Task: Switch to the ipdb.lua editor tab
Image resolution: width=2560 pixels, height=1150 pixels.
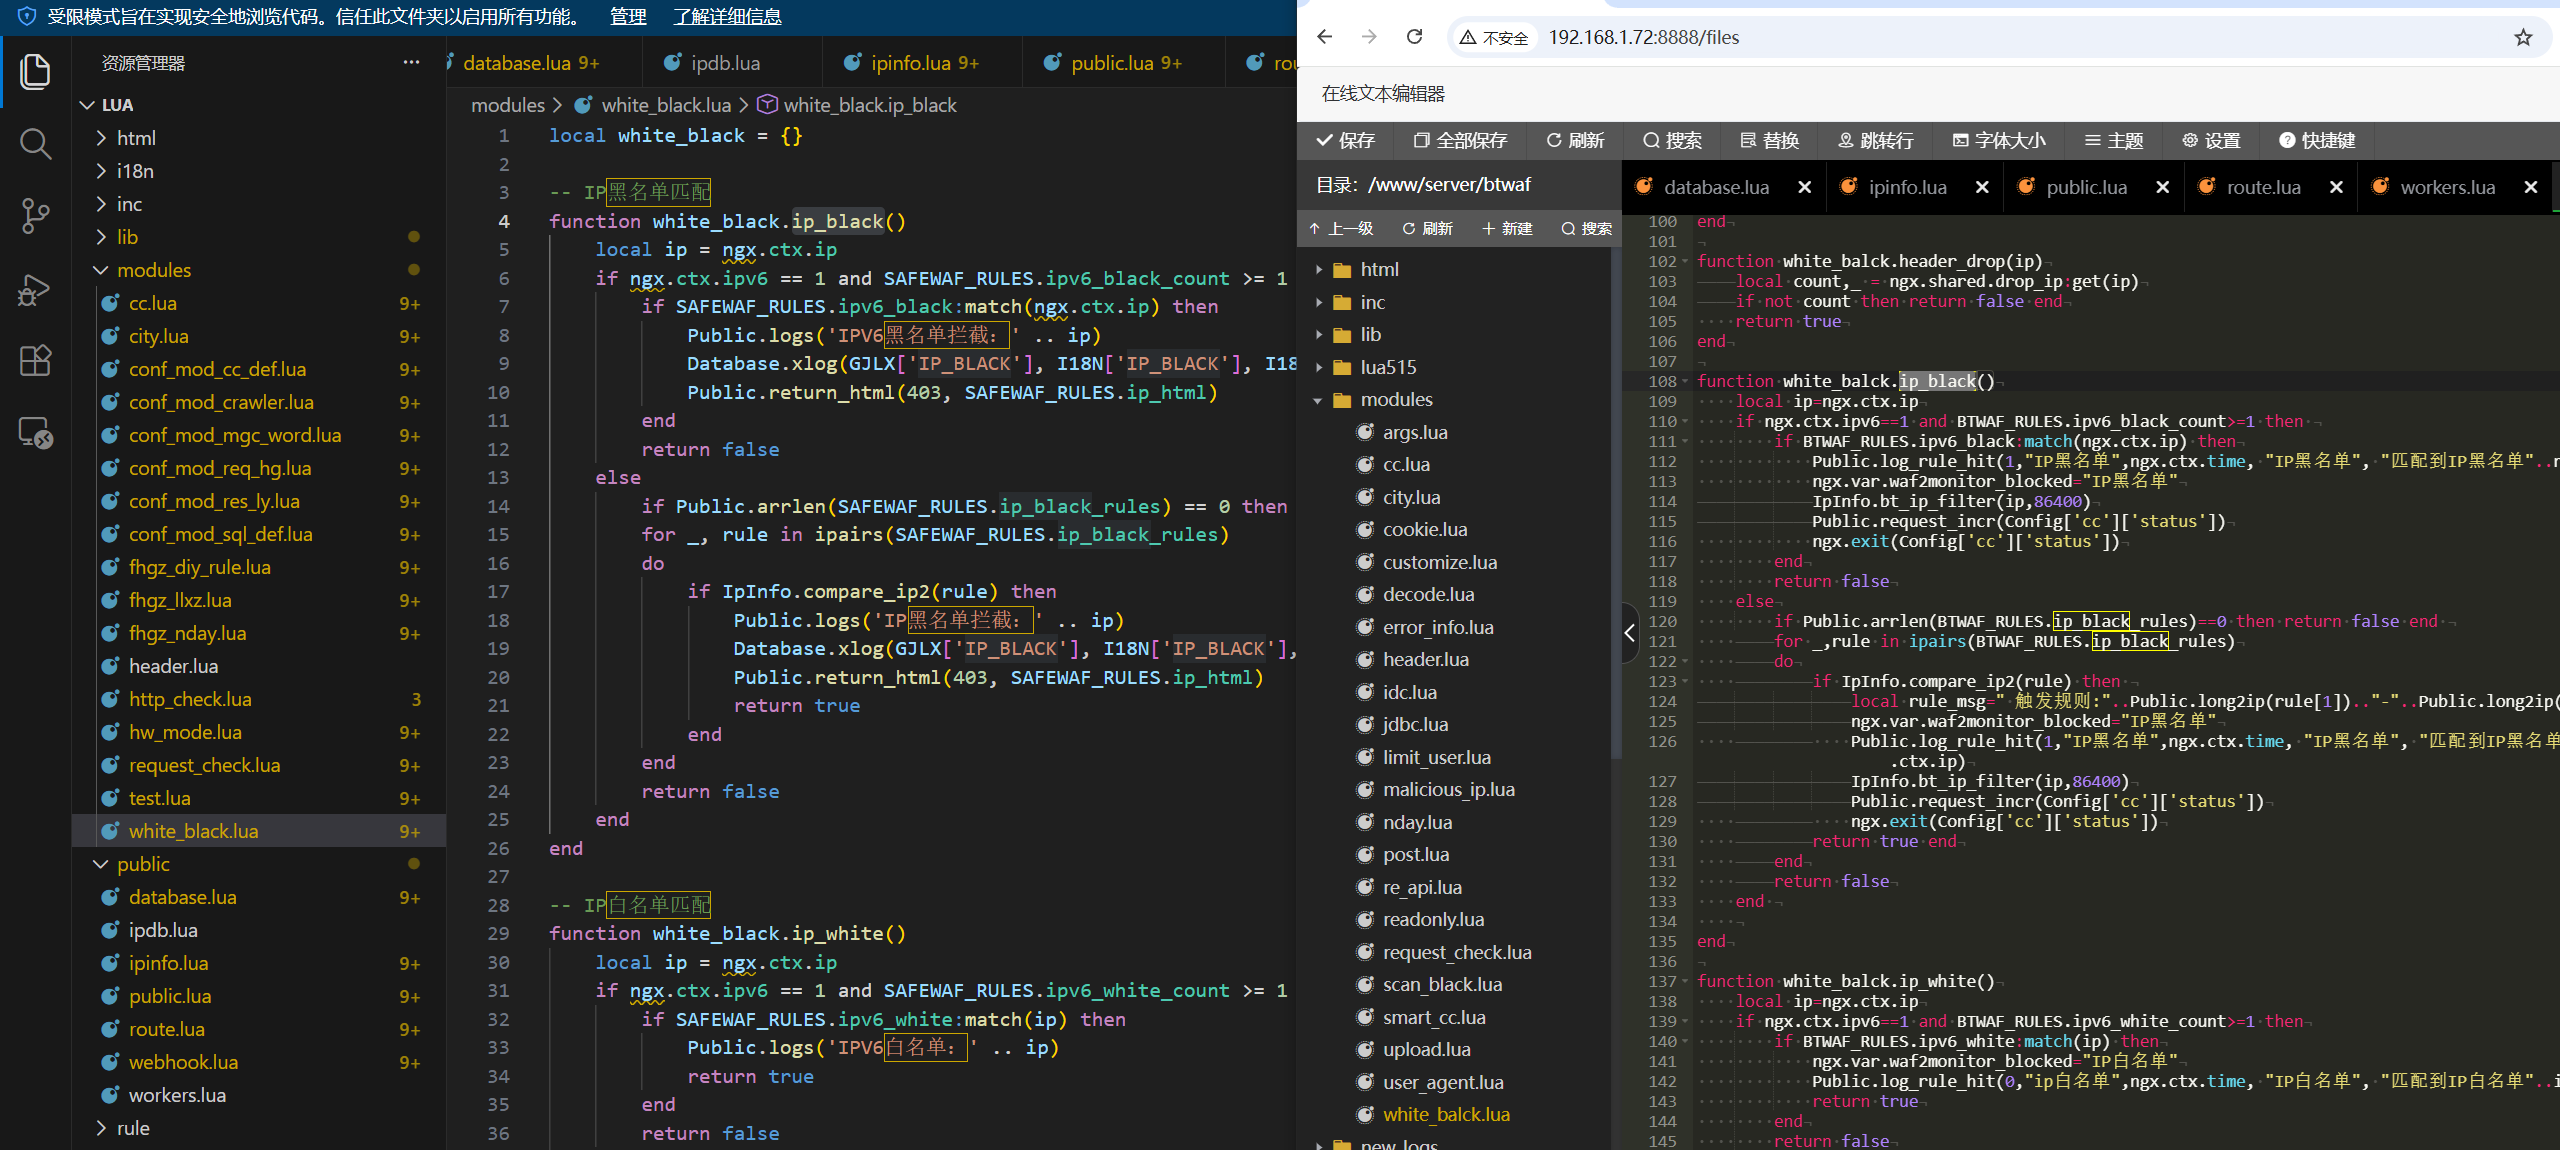Action: point(725,63)
